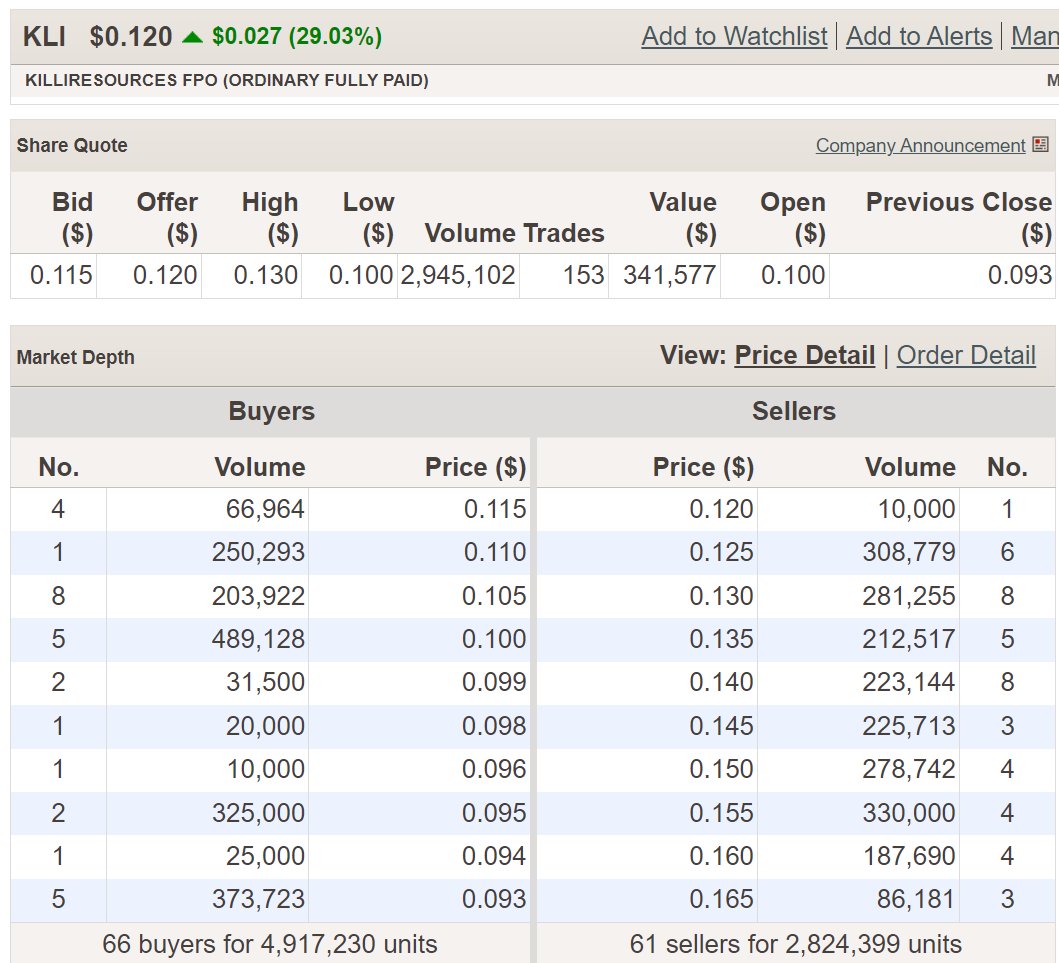Click seller volume 212,517
Screen dimensions: 1059x963
click(x=908, y=640)
